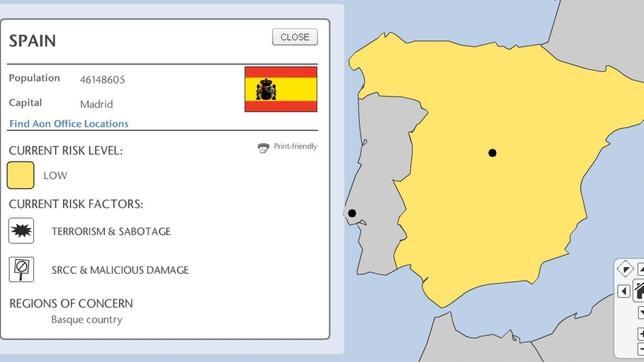Reset map view with the home icon
This screenshot has height=362, width=644.
(x=639, y=291)
